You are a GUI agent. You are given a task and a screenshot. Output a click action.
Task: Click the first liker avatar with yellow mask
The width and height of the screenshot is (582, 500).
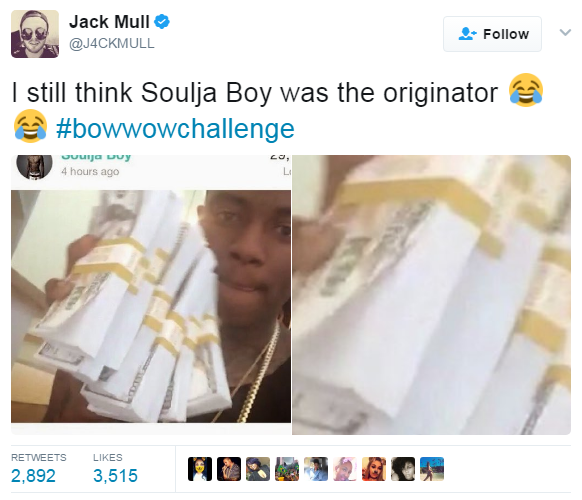pyautogui.click(x=200, y=469)
